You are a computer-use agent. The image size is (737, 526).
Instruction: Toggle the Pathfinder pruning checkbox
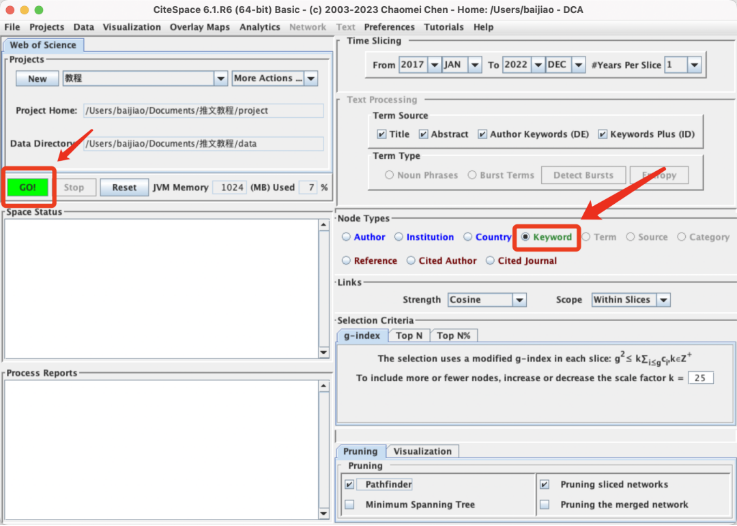point(349,484)
